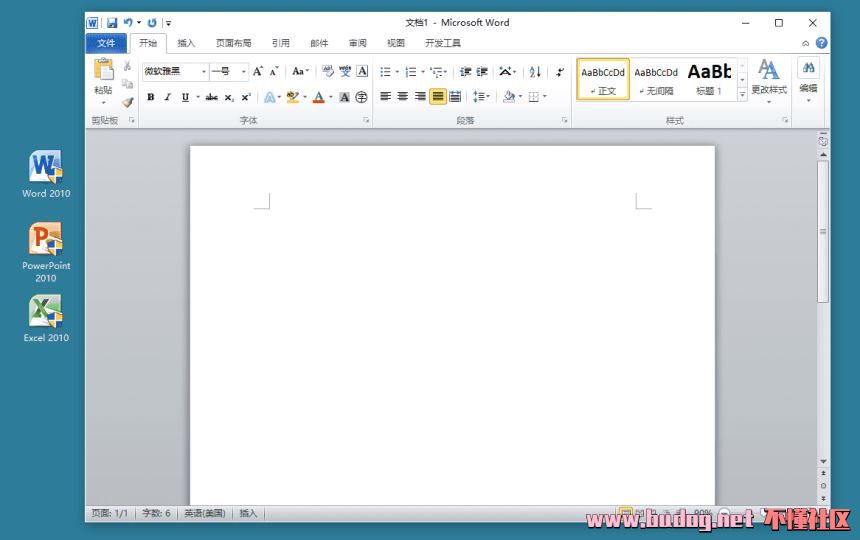
Task: Open the line spacing dropdown
Action: point(480,96)
